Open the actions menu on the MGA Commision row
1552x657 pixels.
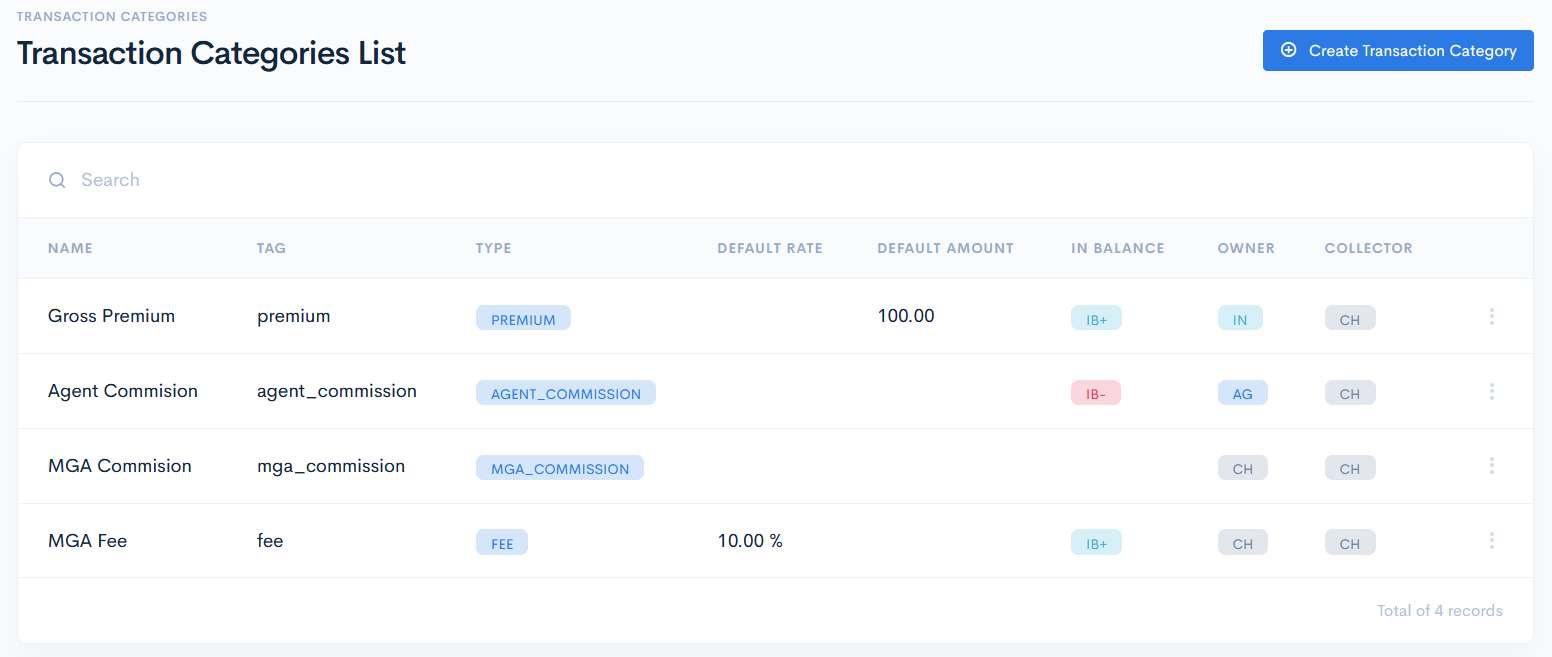(1492, 465)
